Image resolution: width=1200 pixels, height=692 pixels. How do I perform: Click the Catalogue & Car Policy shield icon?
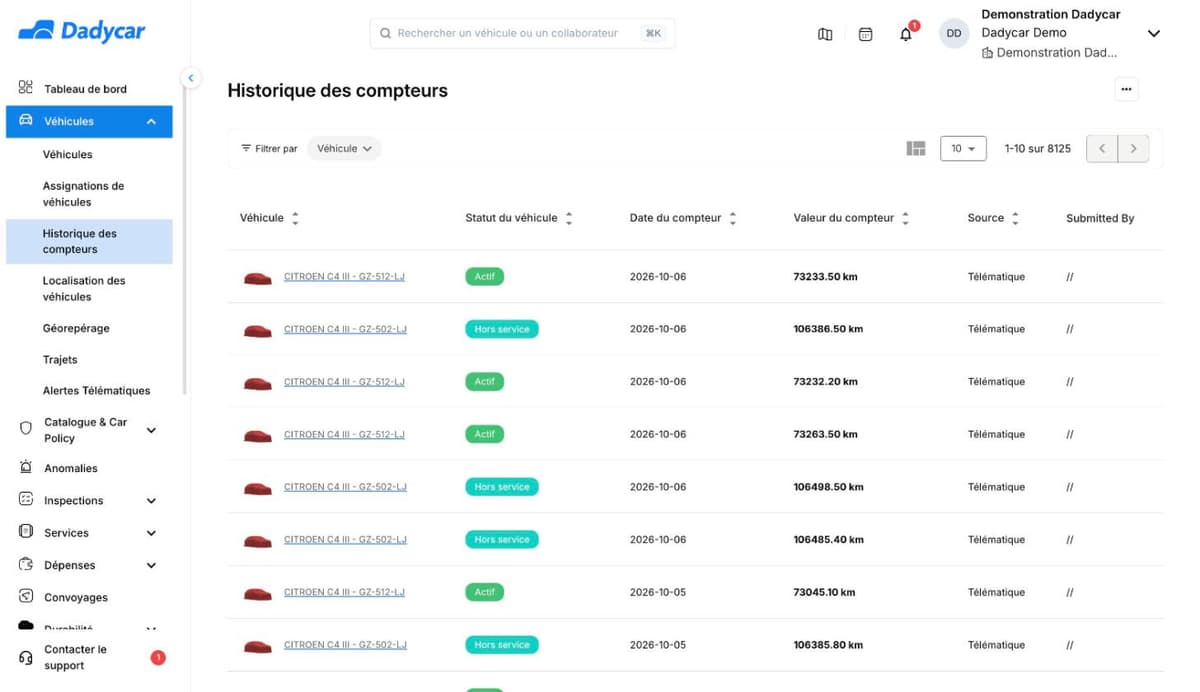click(26, 428)
